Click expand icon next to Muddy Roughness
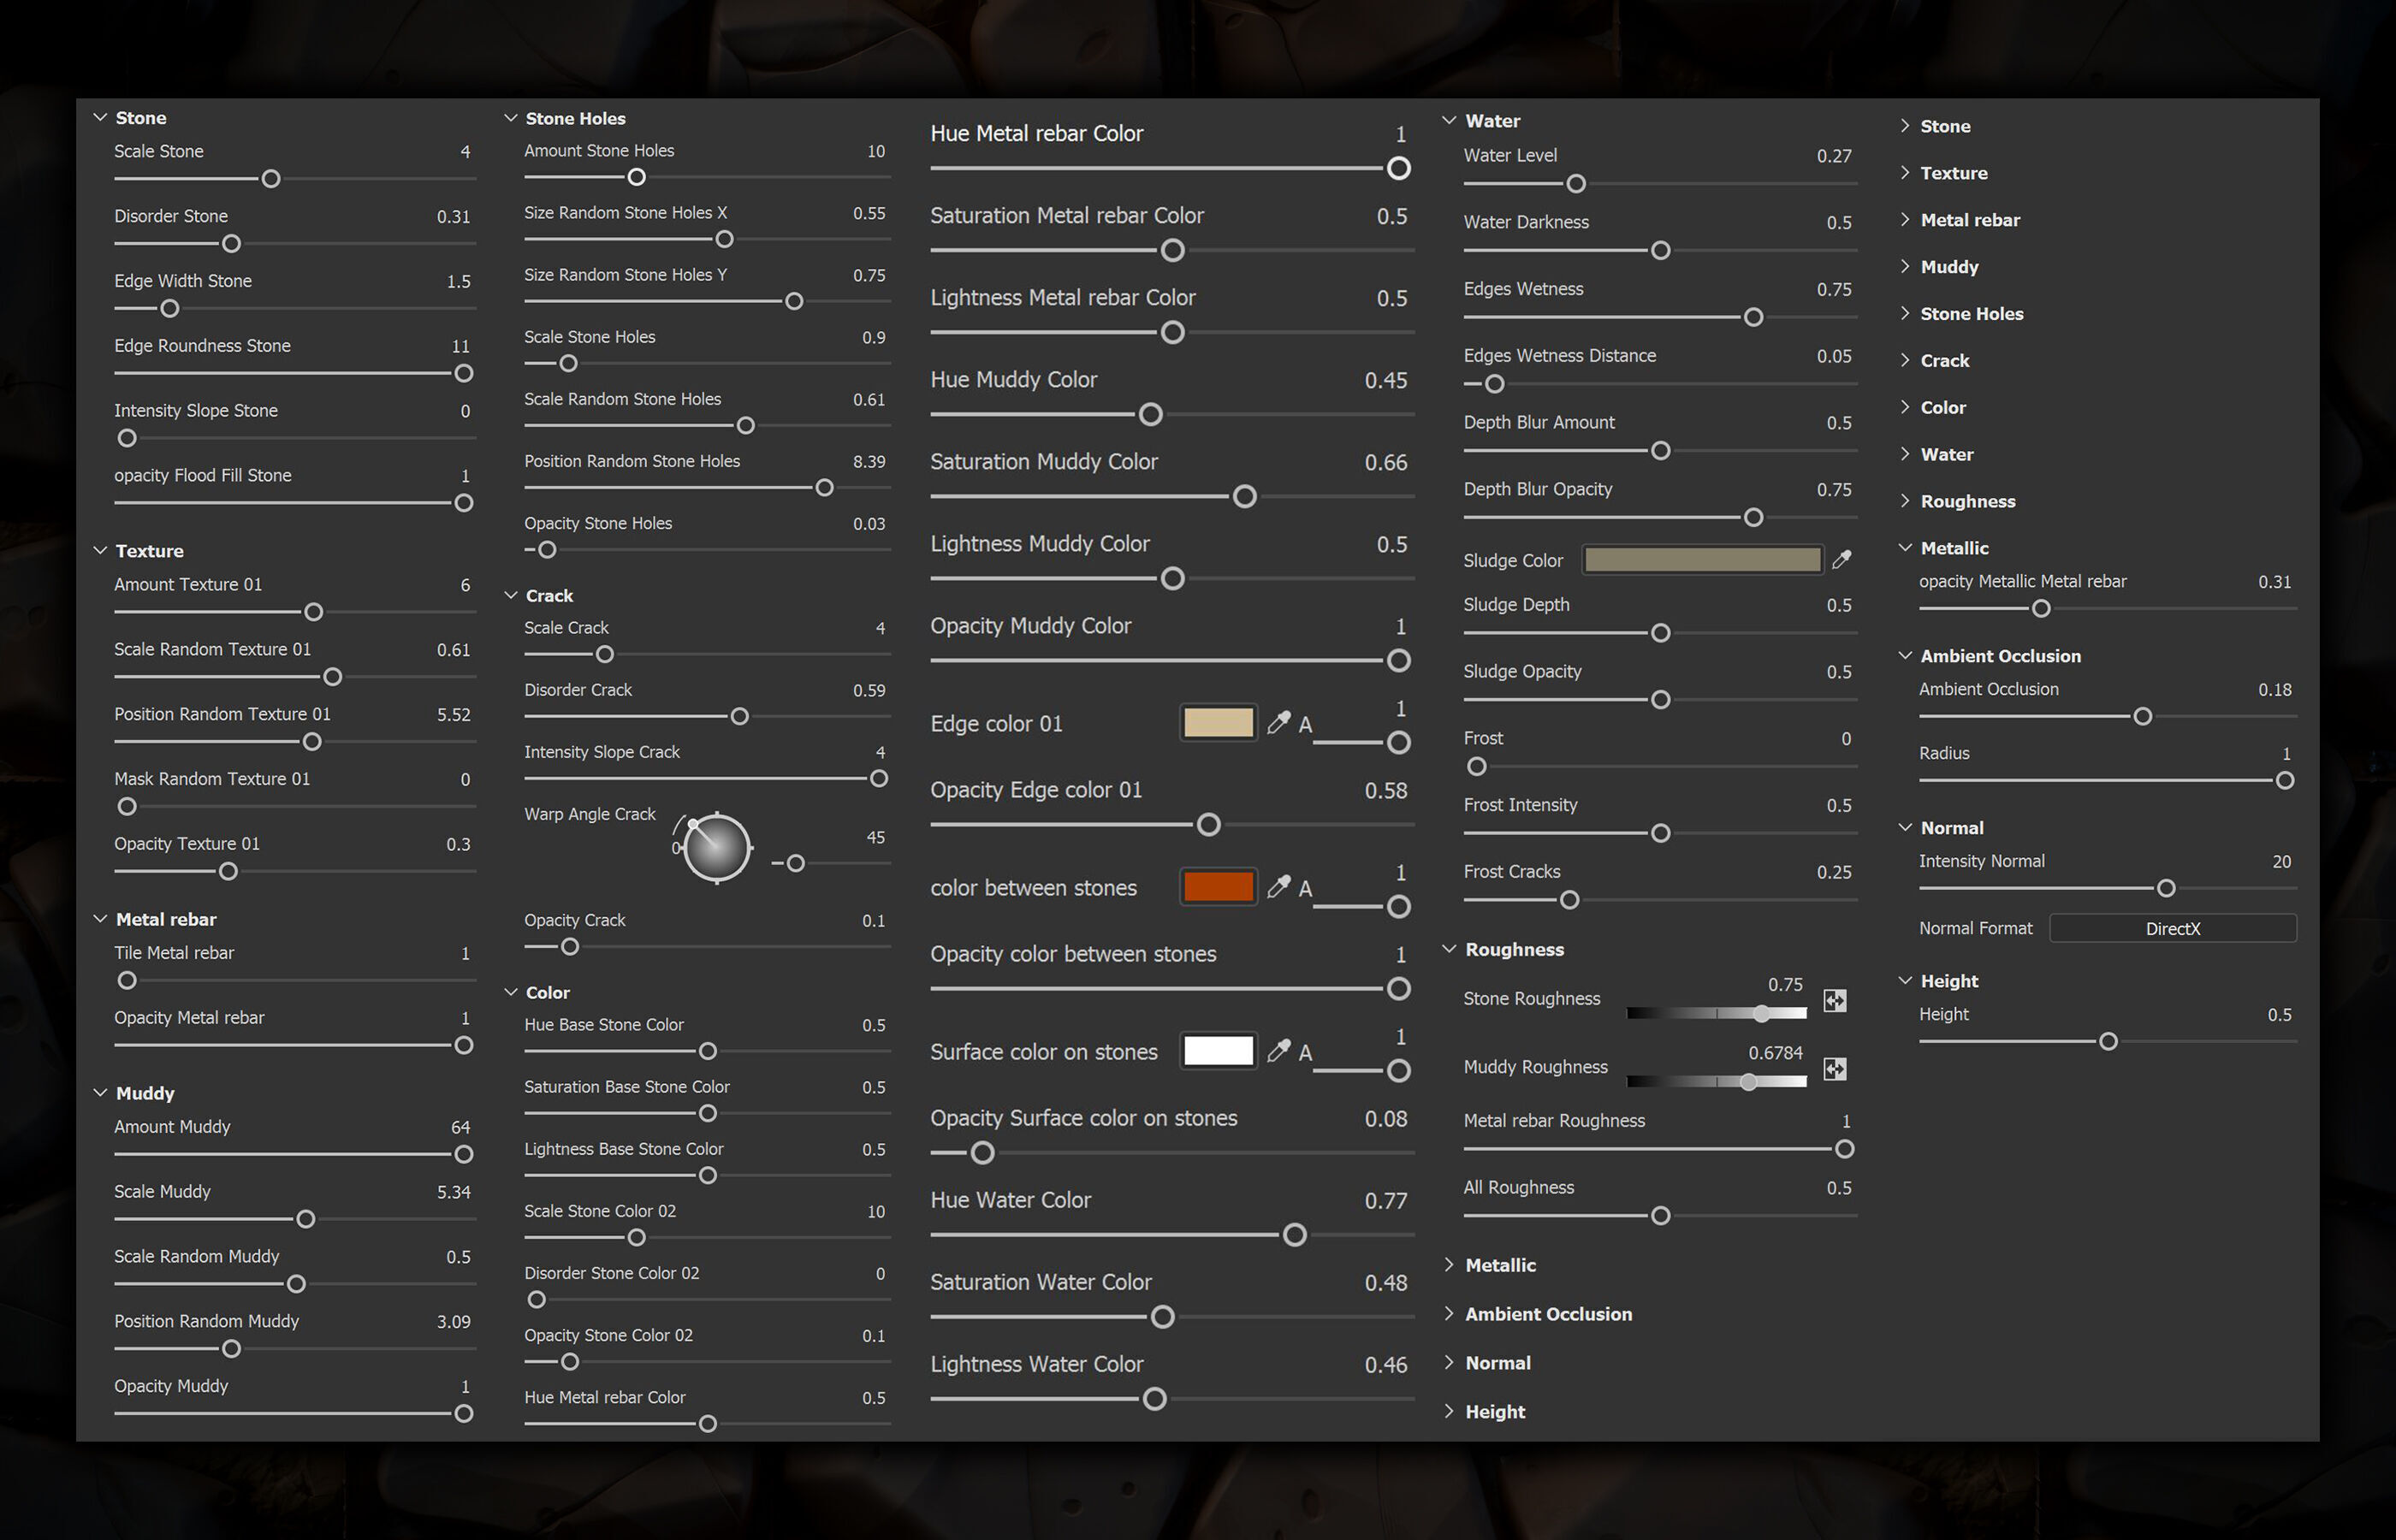 tap(1834, 1069)
